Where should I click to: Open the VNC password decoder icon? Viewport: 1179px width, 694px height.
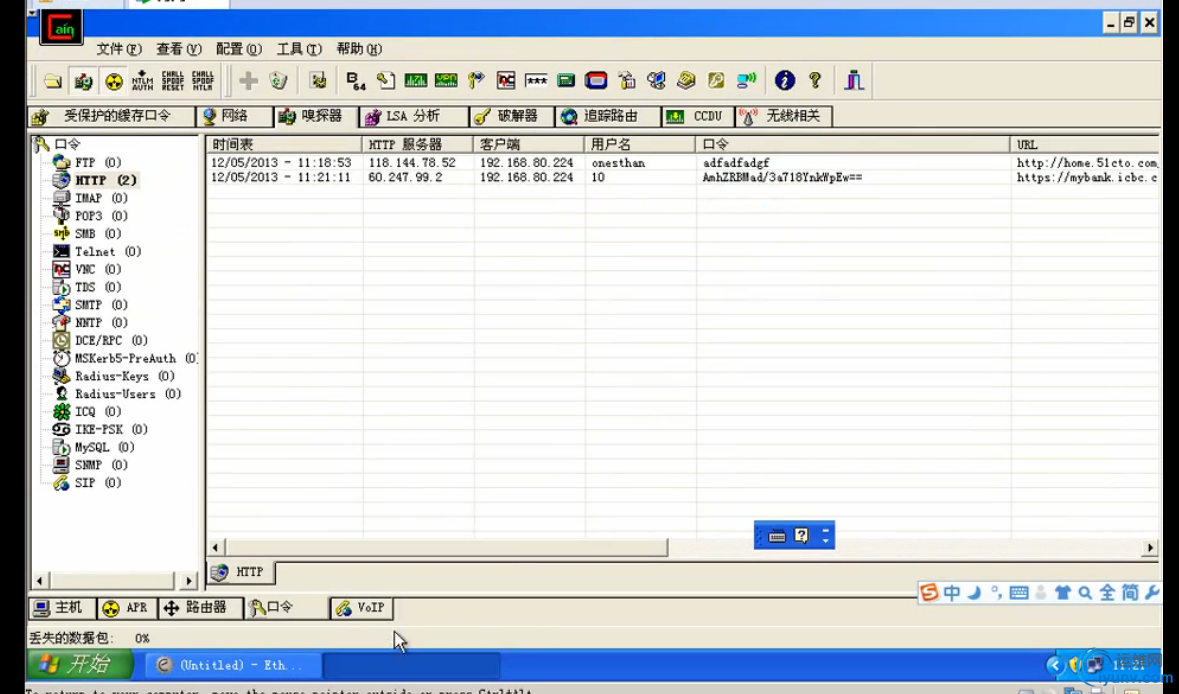coord(506,80)
